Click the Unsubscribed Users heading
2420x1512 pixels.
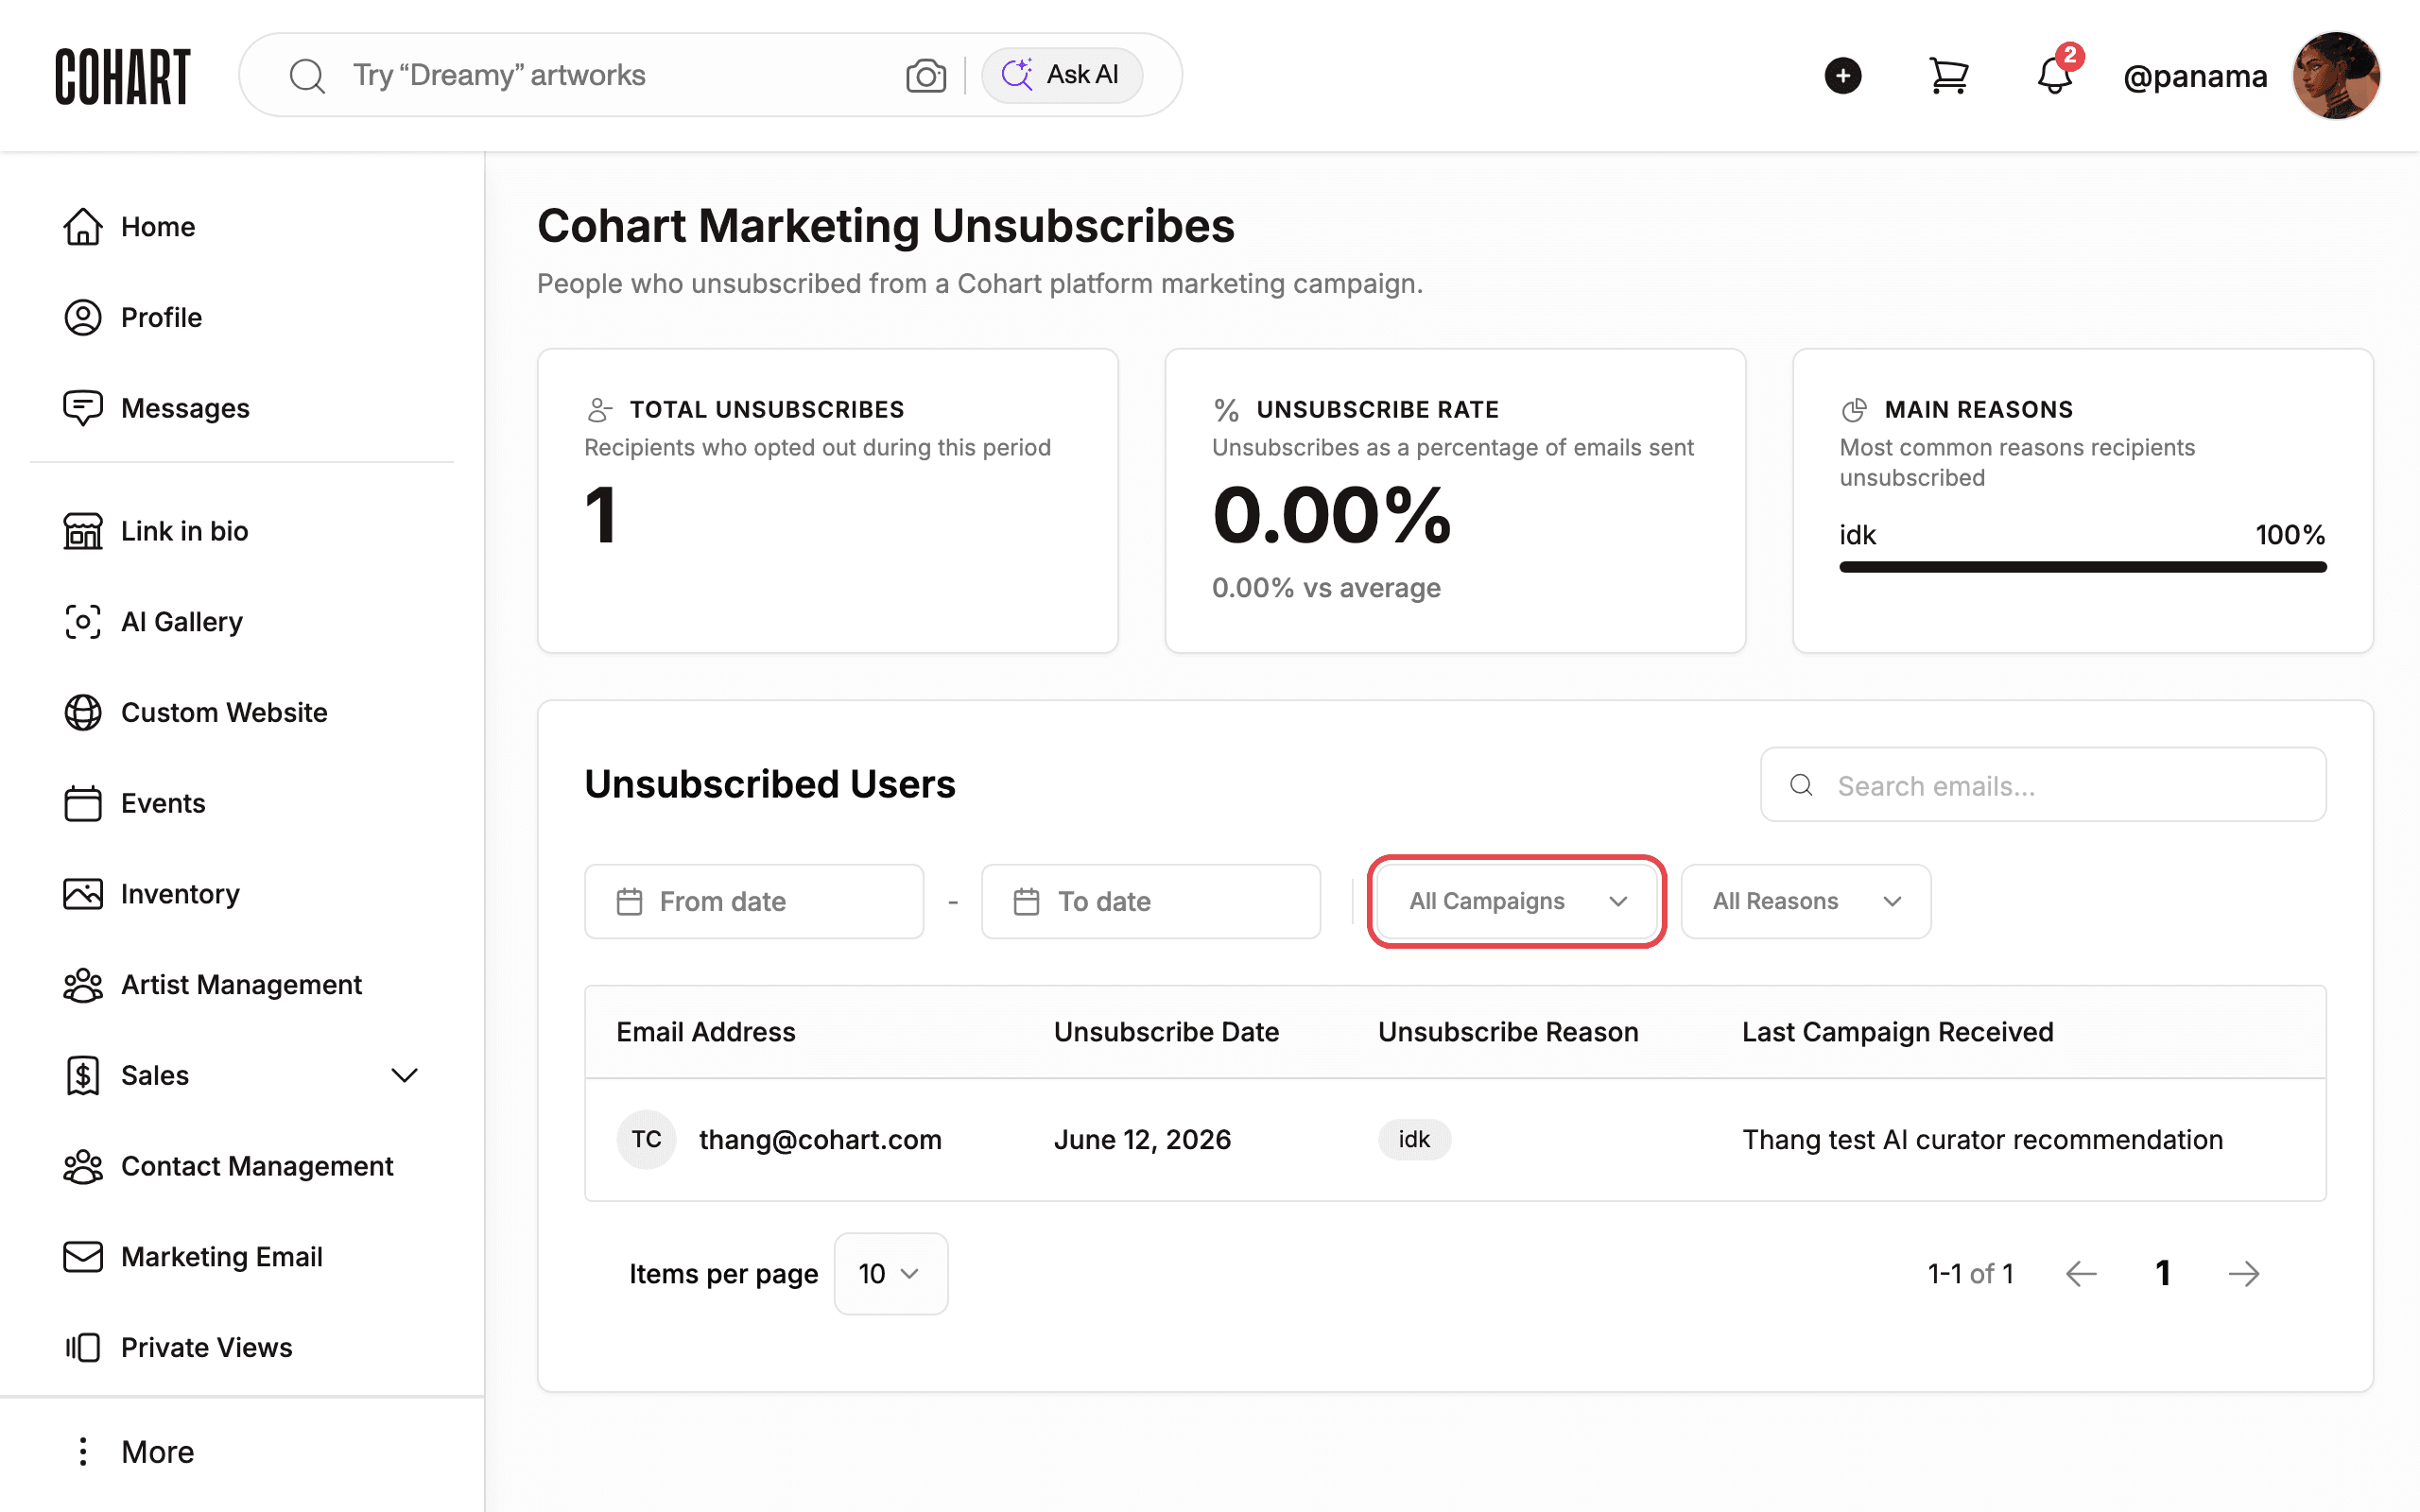770,784
